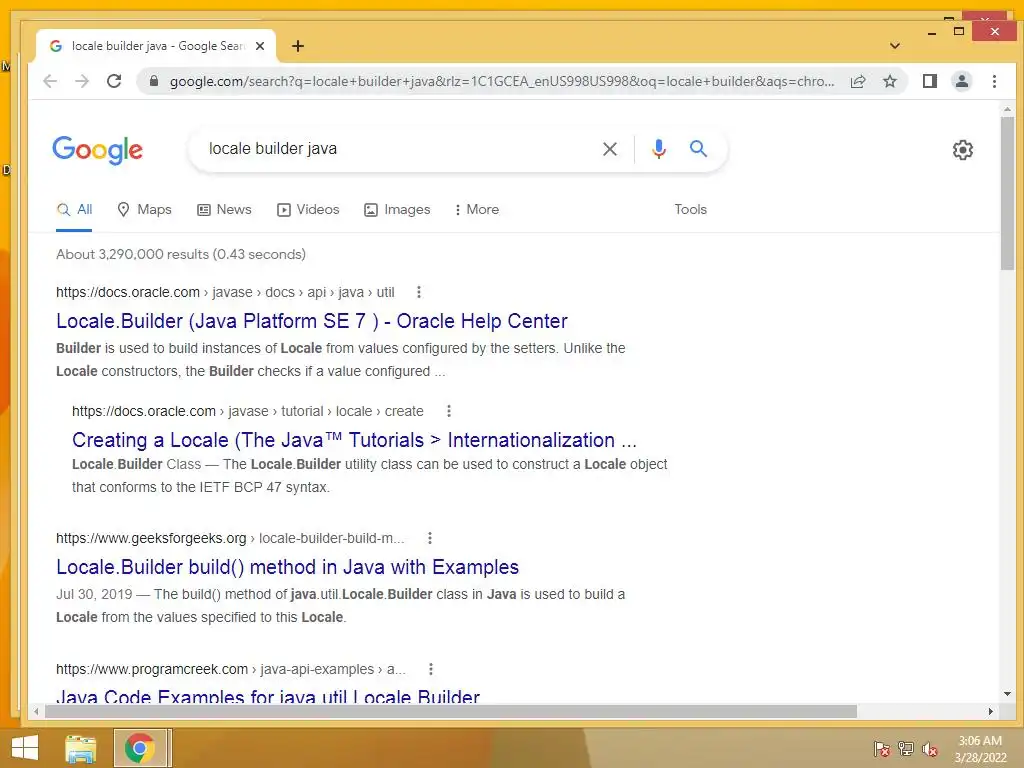Open options for programcreek result
1024x768 pixels.
click(430, 669)
